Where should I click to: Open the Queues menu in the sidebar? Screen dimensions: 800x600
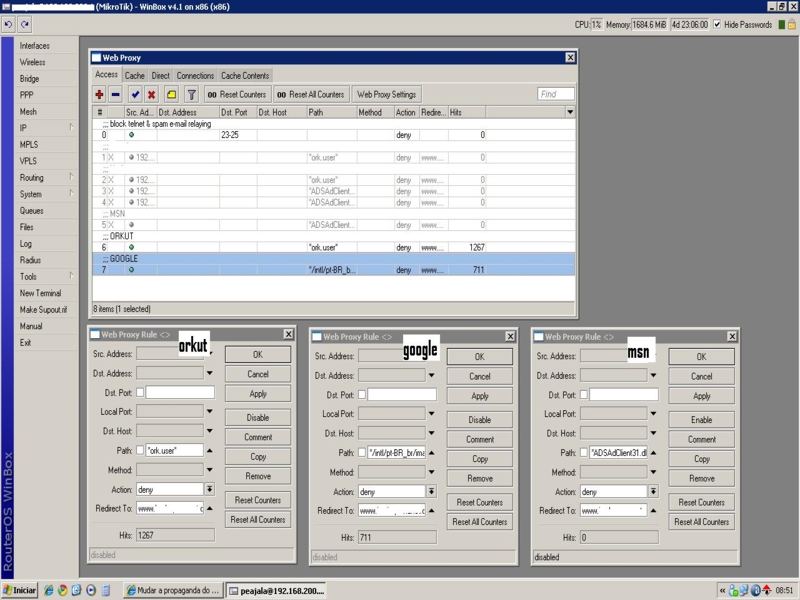[32, 211]
